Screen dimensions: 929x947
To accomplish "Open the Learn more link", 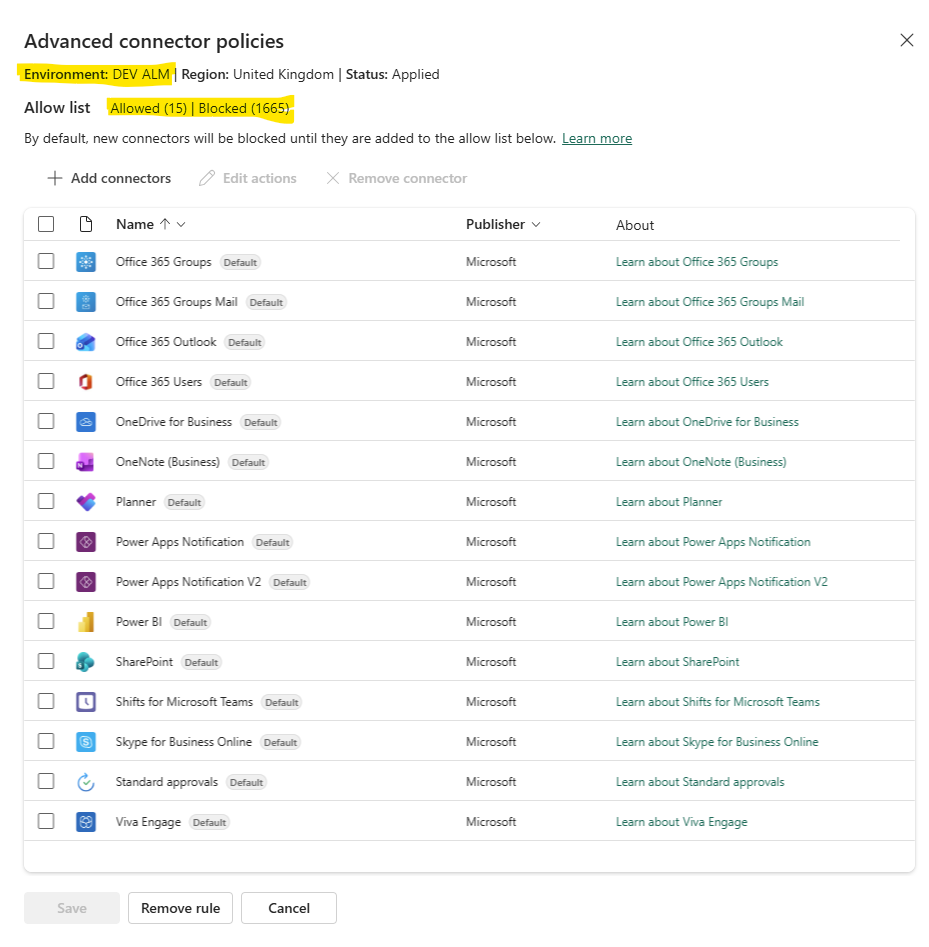I will coord(597,138).
